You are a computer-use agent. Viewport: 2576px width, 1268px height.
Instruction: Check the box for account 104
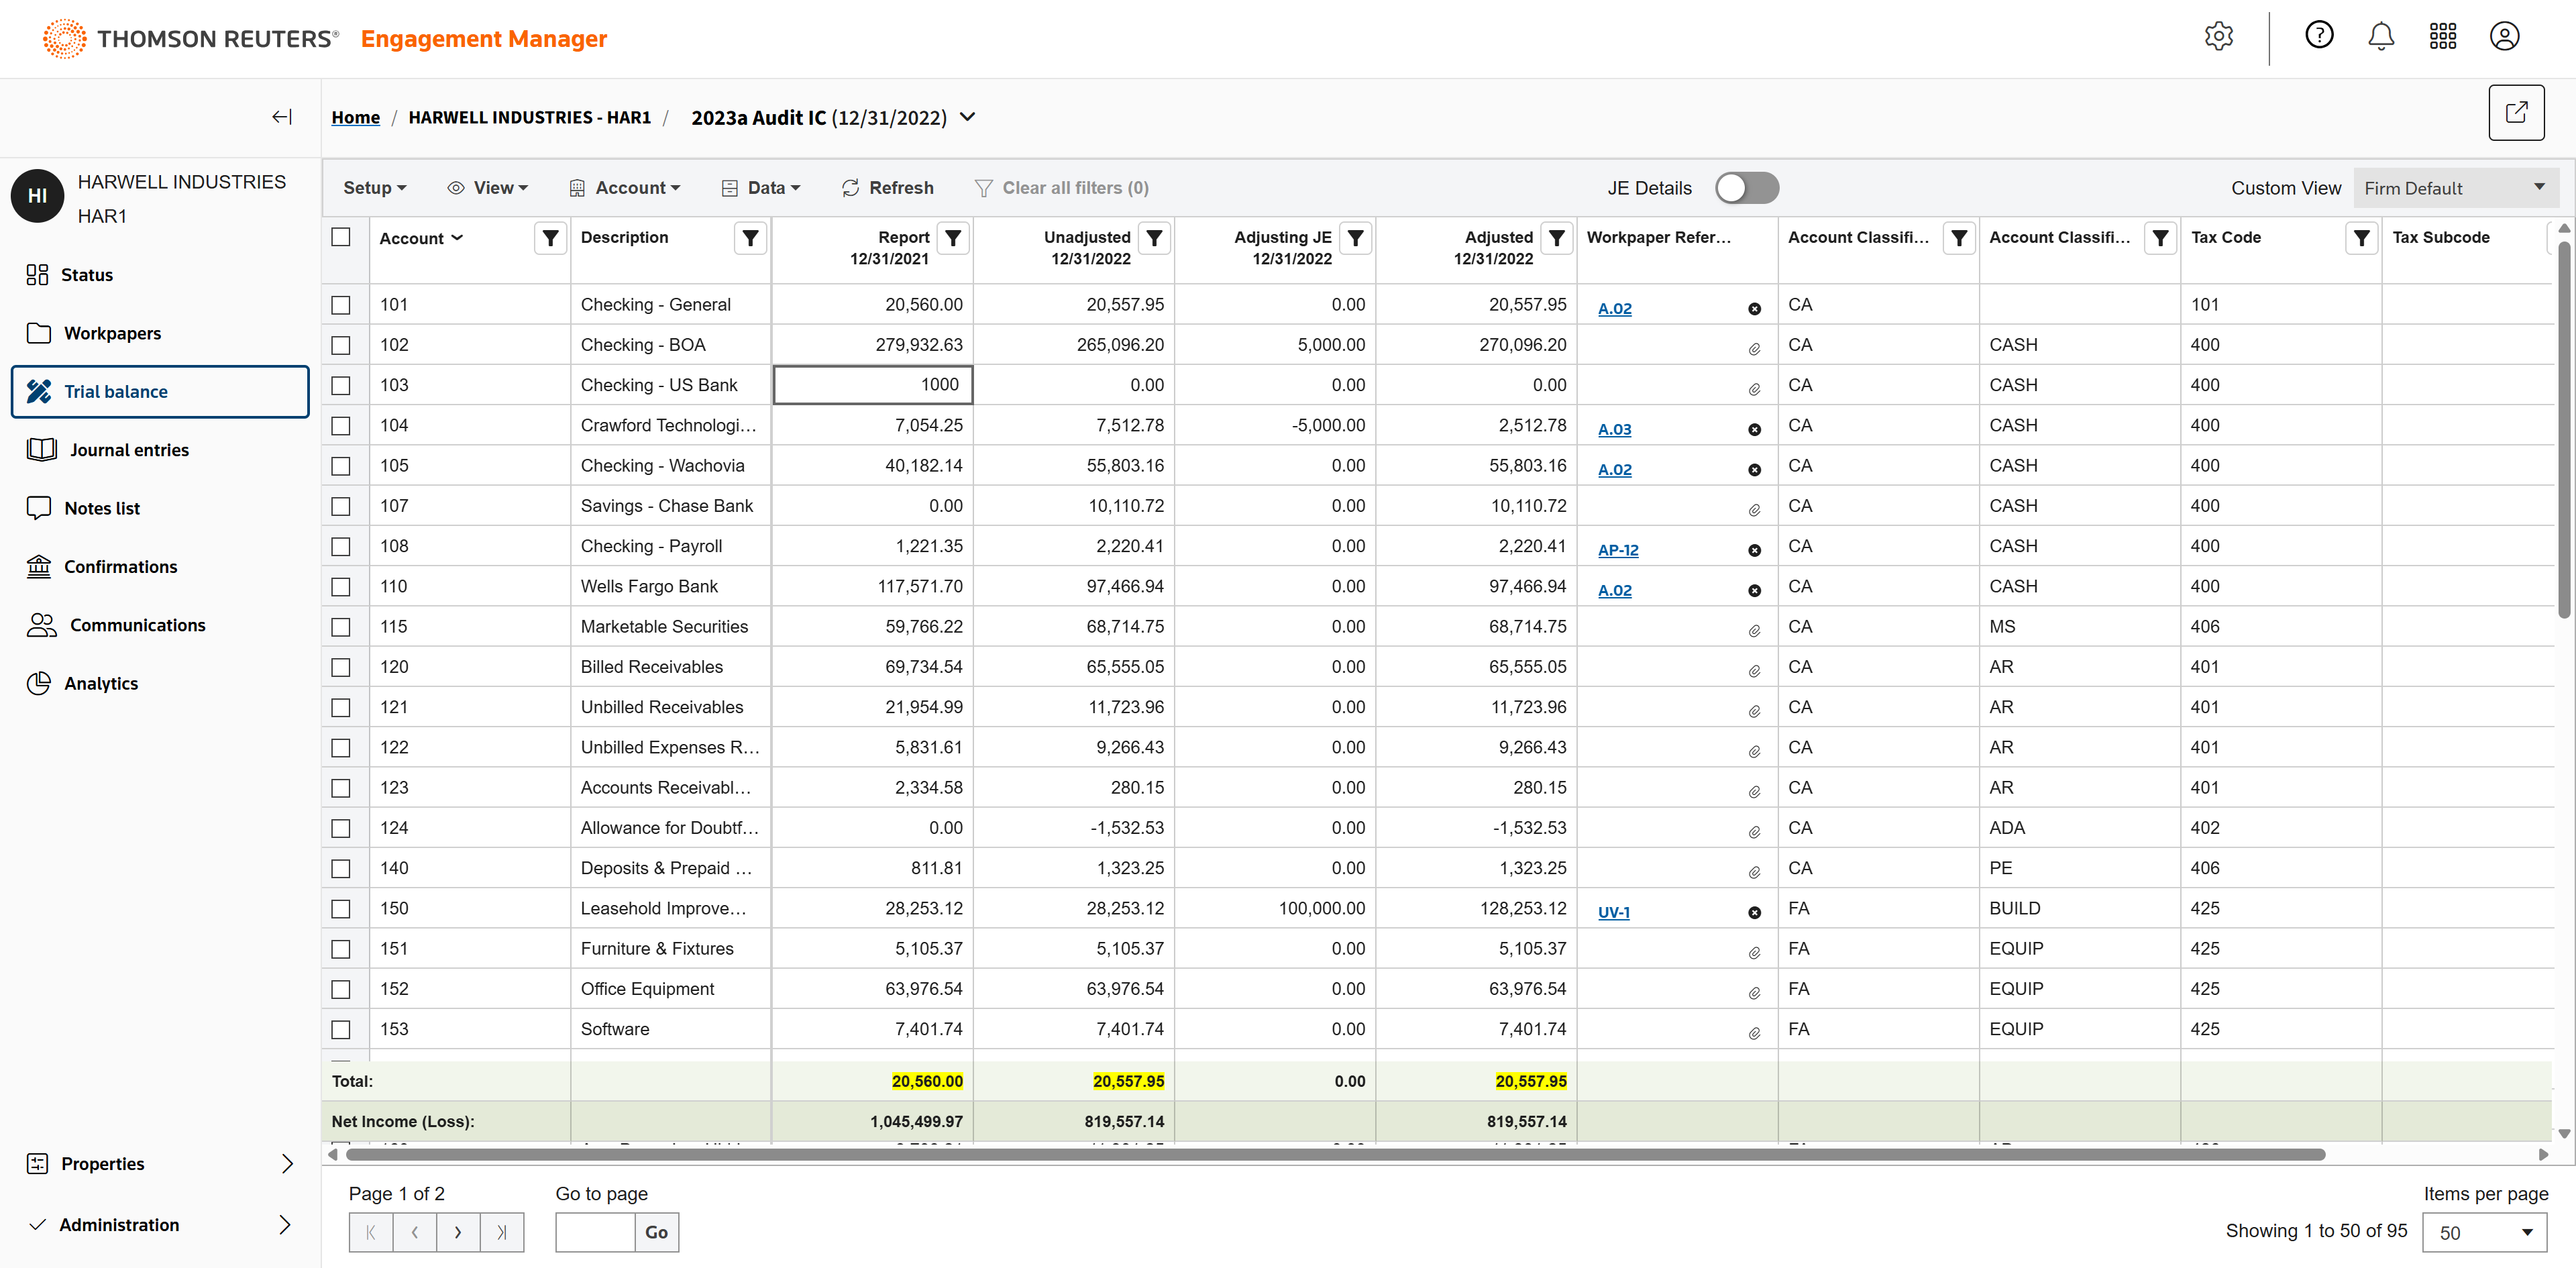341,426
